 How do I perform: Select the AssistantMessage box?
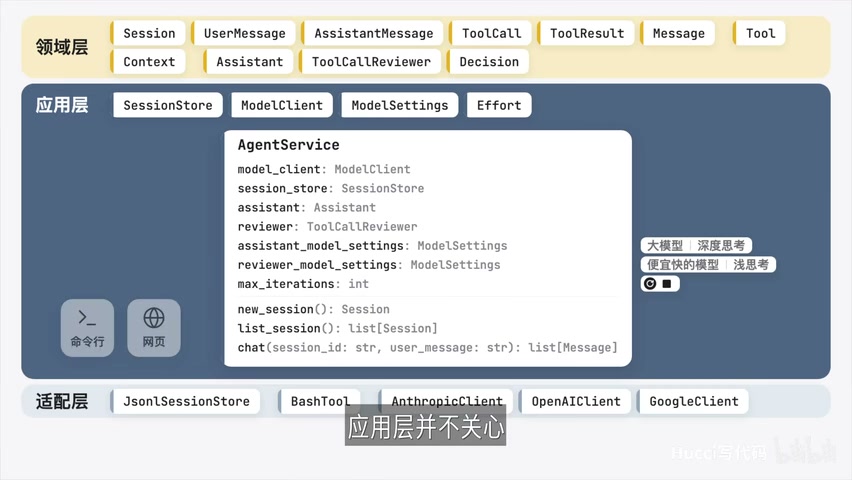pyautogui.click(x=373, y=33)
